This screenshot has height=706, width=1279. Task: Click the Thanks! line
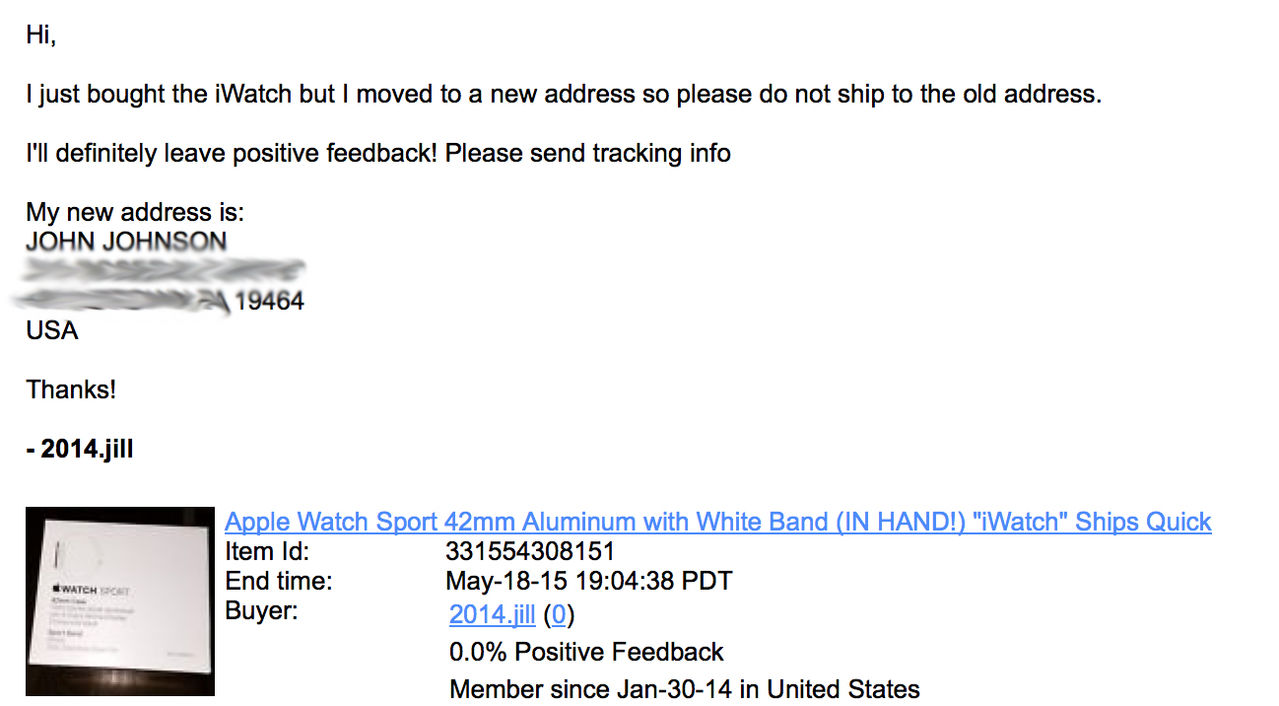(71, 389)
